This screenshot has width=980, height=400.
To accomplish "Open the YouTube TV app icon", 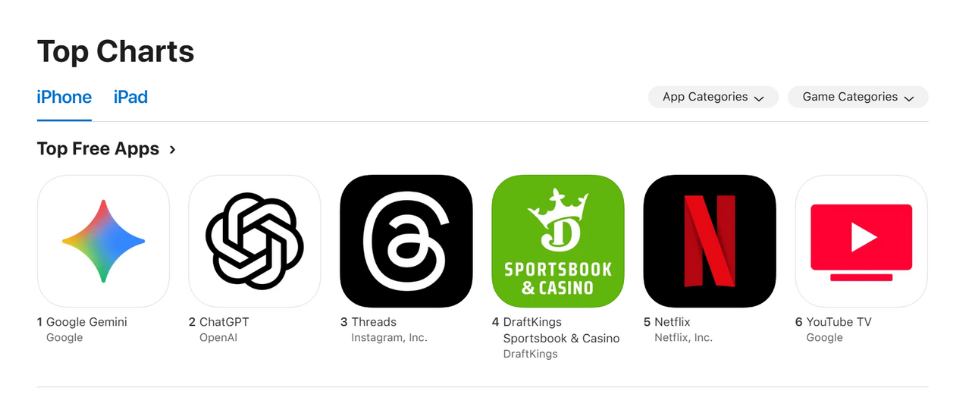I will click(861, 241).
